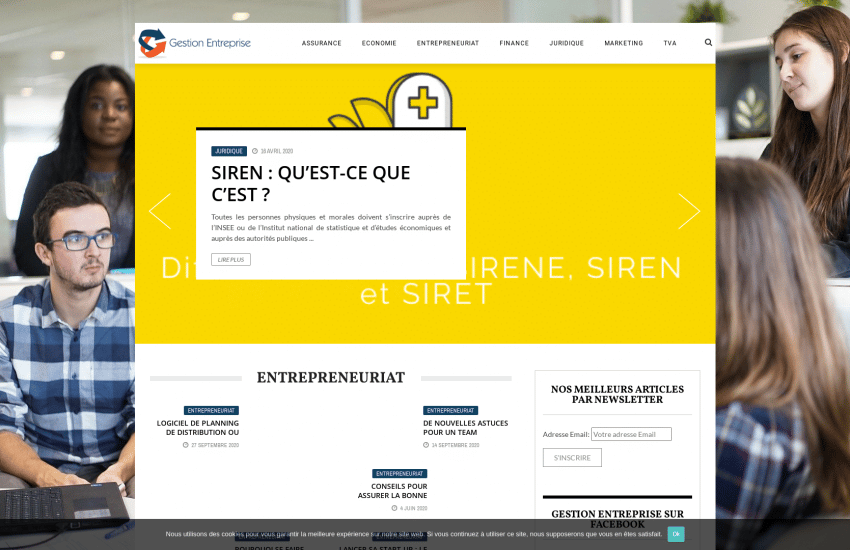This screenshot has height=550, width=850.
Task: Open the Assurance menu item
Action: click(321, 44)
